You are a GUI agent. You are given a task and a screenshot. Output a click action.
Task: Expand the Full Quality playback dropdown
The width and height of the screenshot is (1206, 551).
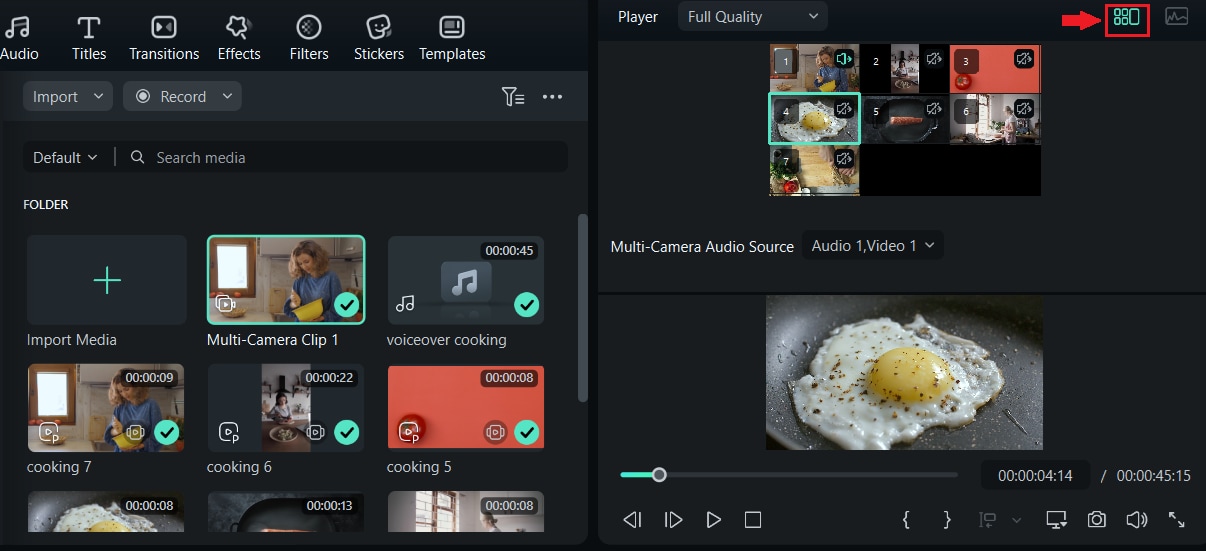(x=753, y=16)
